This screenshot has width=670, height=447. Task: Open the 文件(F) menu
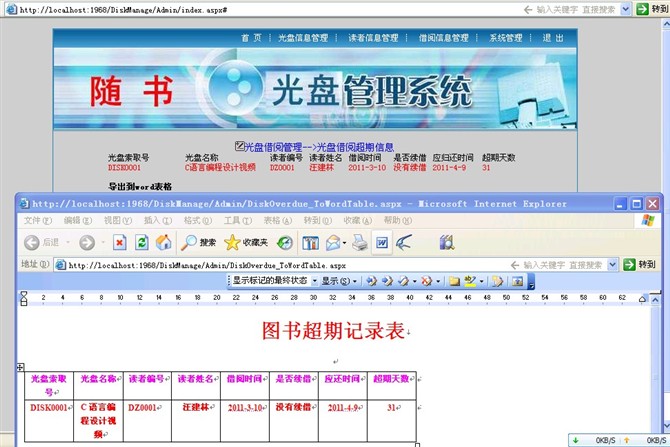pyautogui.click(x=38, y=220)
